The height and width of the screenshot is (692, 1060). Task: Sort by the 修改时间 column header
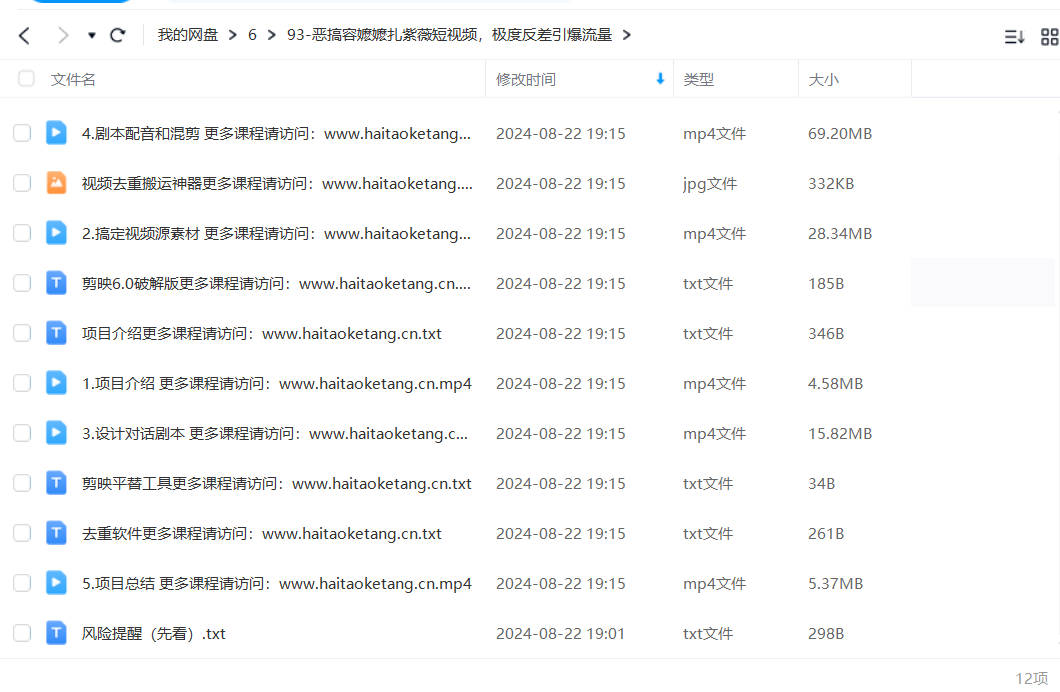tap(525, 80)
